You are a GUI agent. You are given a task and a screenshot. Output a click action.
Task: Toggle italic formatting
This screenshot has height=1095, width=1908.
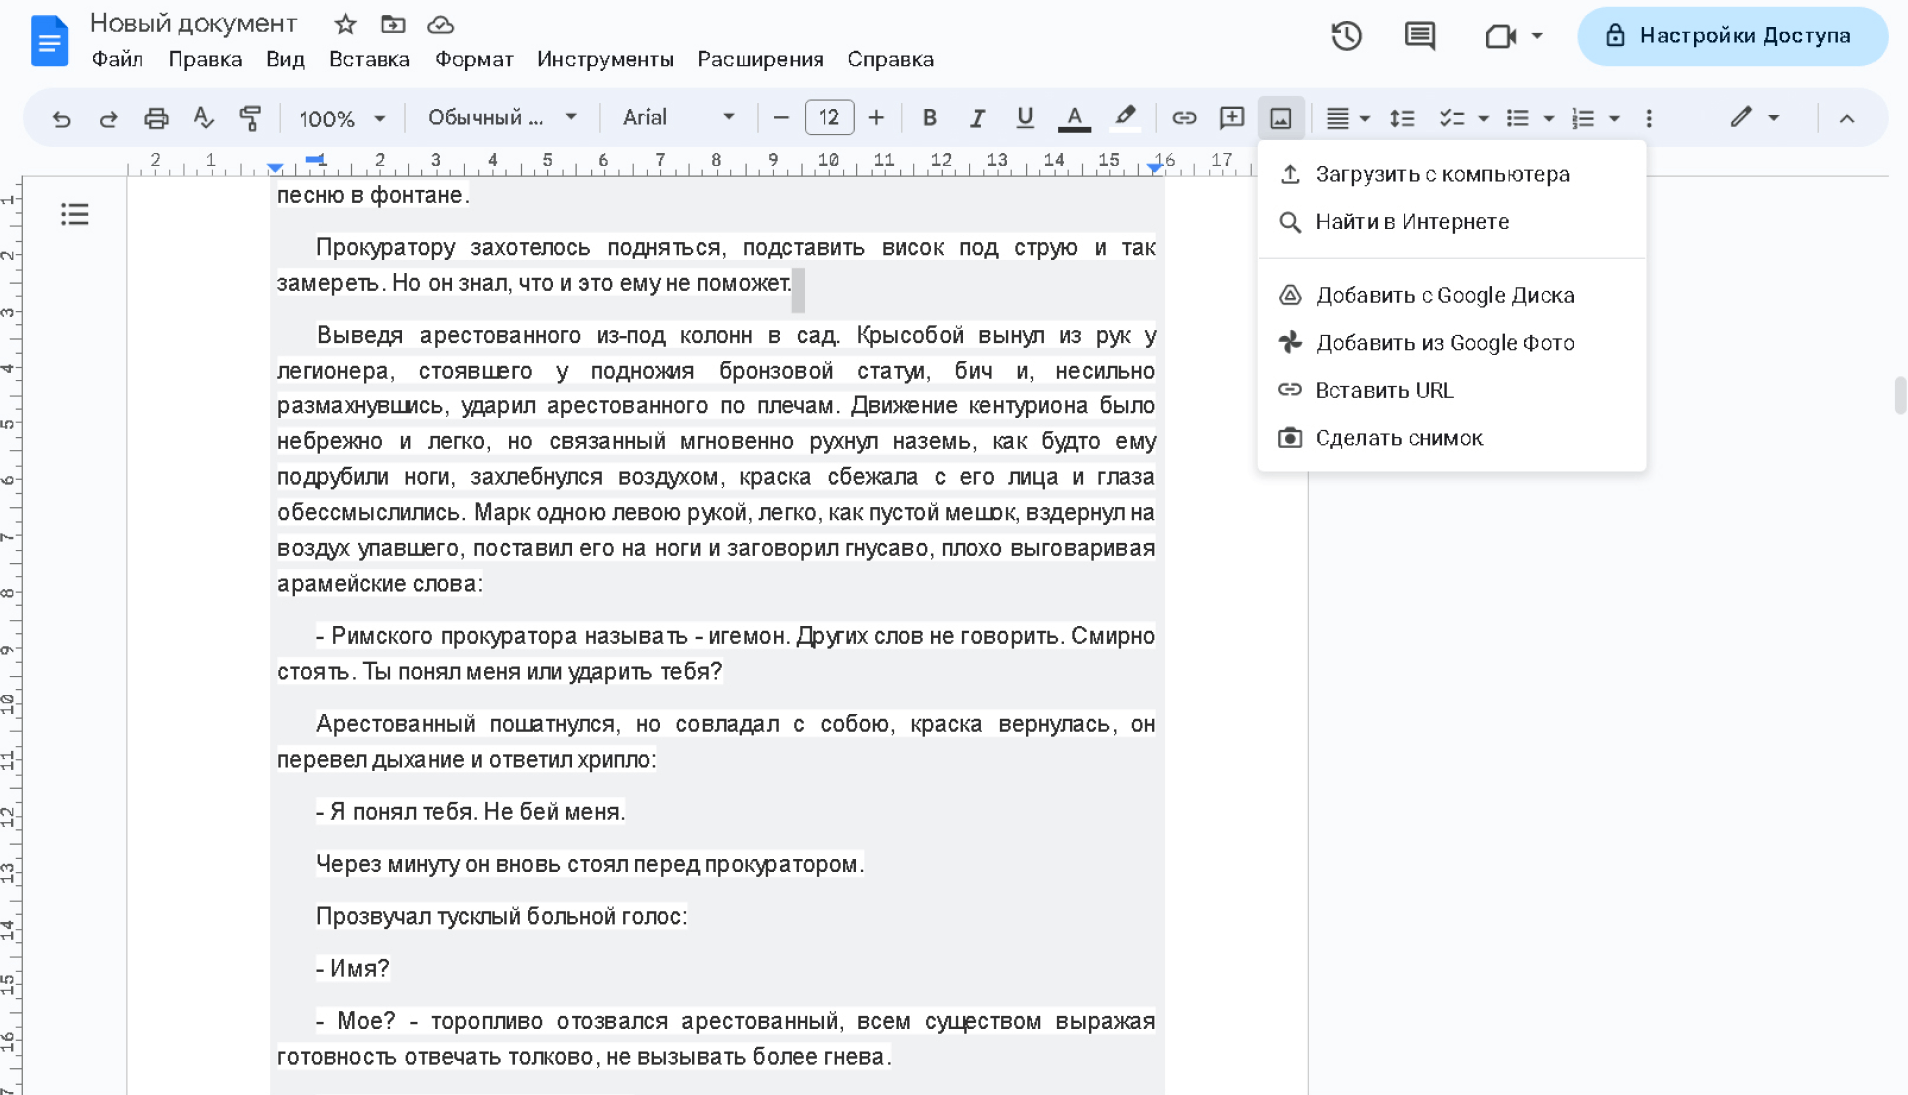pyautogui.click(x=977, y=118)
